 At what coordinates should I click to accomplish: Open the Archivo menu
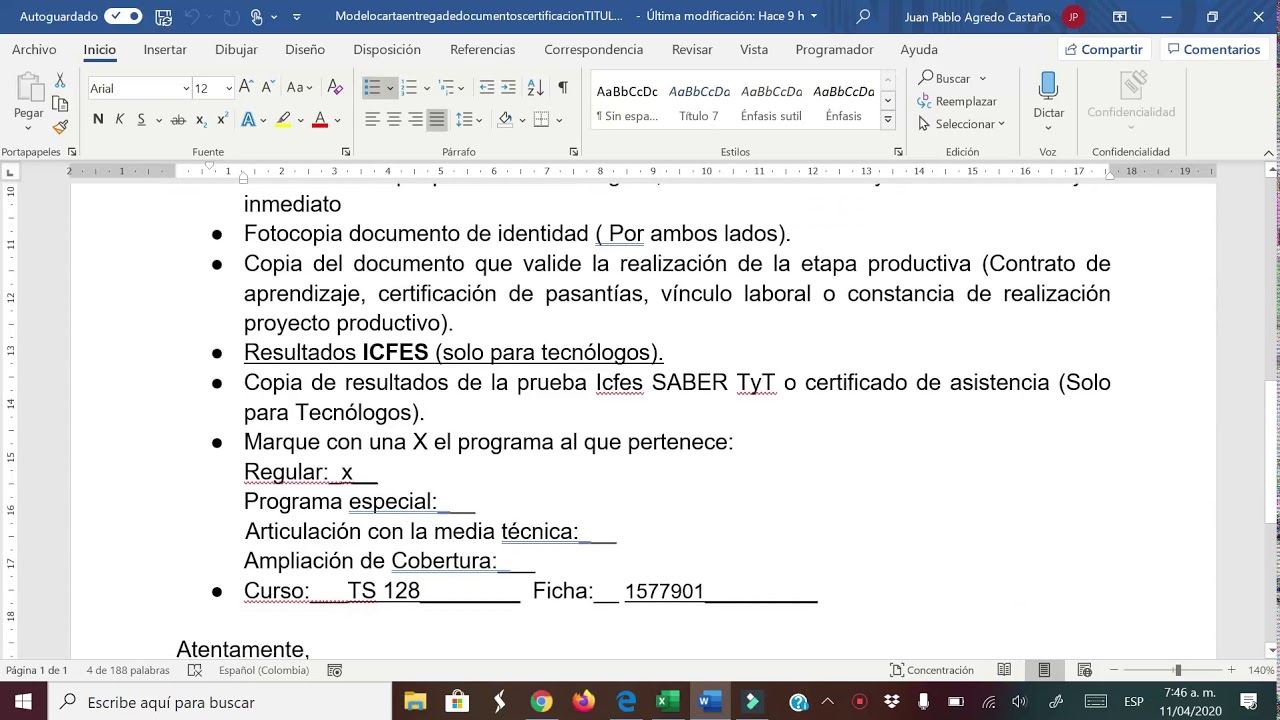coord(34,49)
